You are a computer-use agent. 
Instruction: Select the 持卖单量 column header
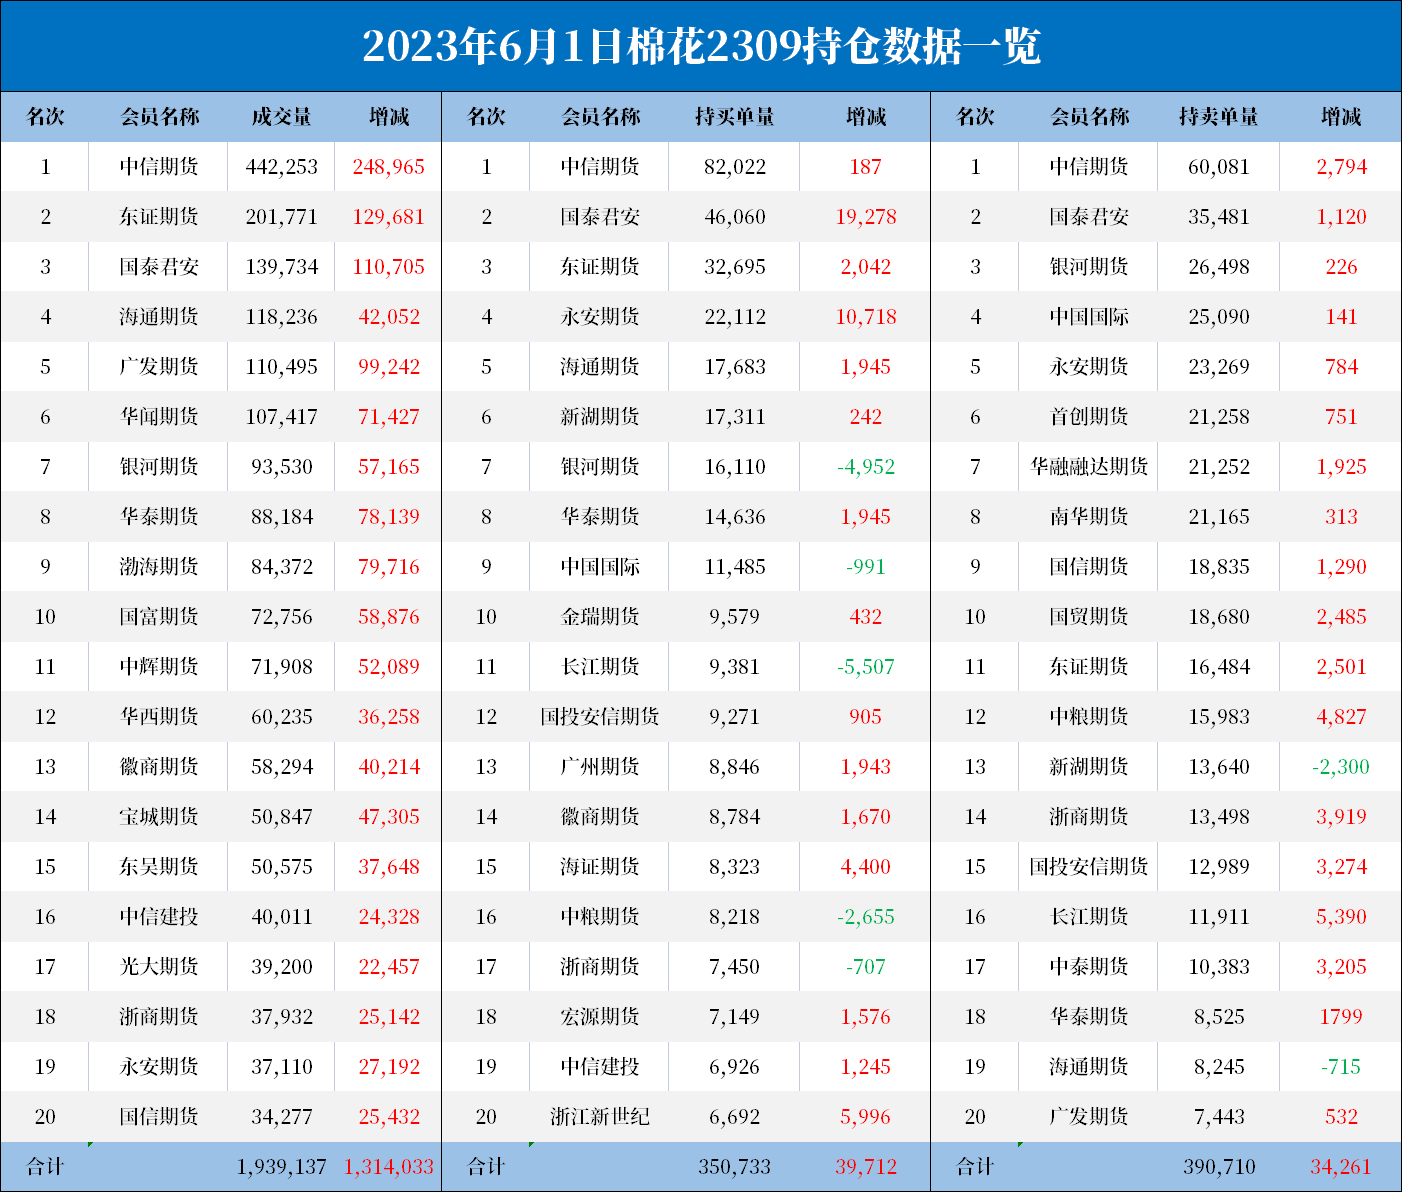pyautogui.click(x=1218, y=117)
